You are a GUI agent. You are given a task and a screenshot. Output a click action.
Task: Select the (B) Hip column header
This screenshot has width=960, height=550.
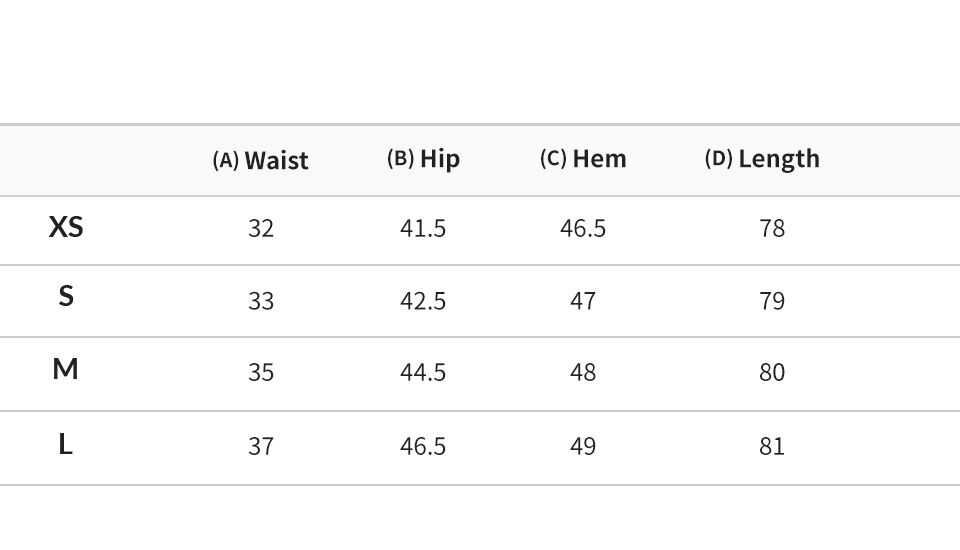point(423,159)
